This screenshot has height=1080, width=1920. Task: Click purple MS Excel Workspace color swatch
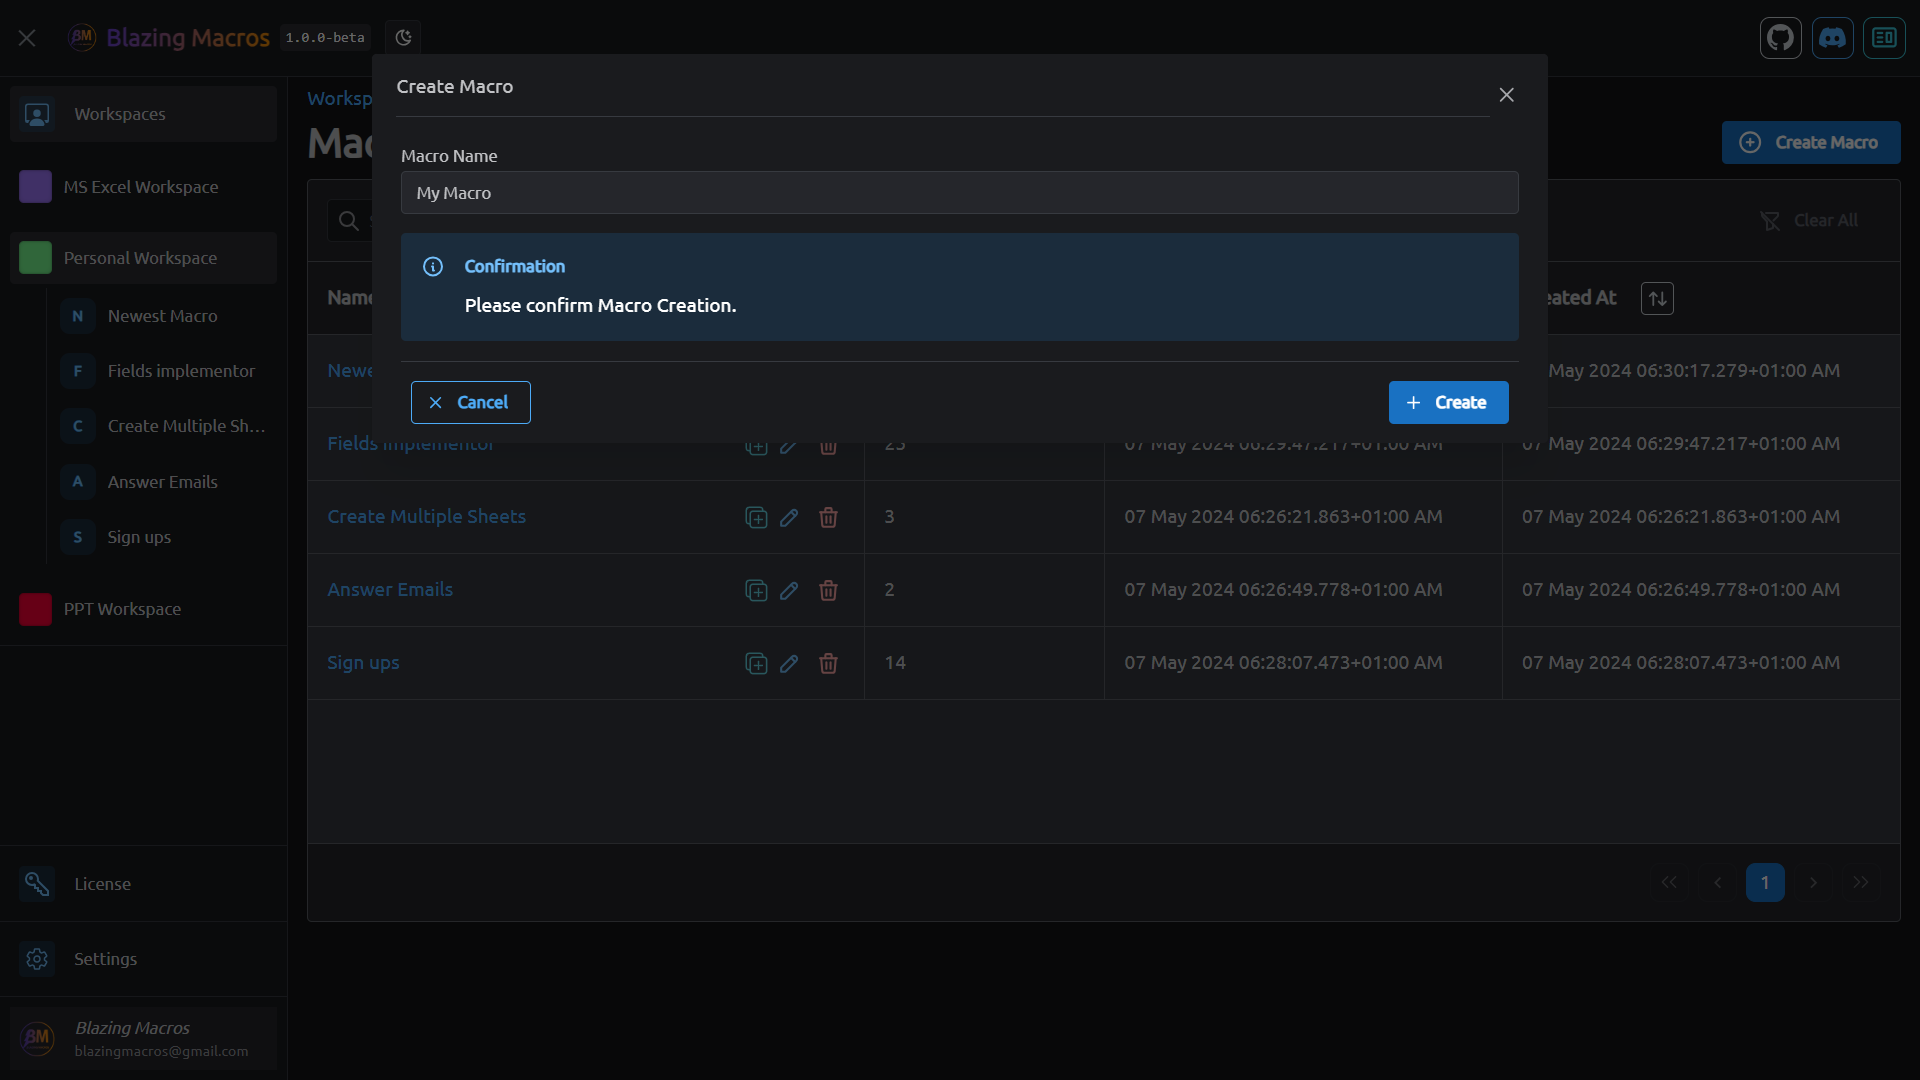[x=36, y=187]
